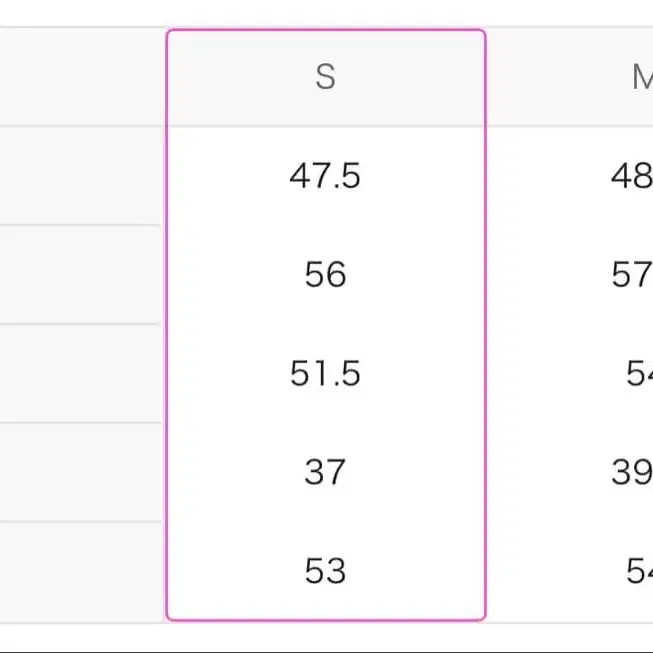Click the row label cell beside 53
653x653 pixels.
82,572
